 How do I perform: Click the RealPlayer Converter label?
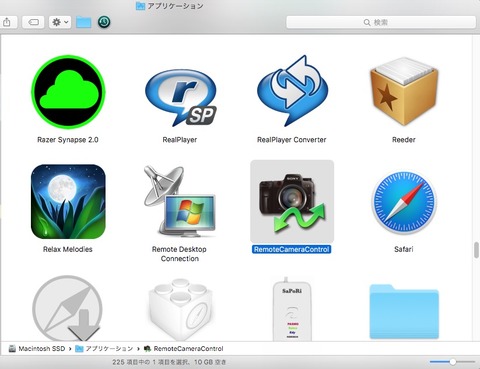292,140
